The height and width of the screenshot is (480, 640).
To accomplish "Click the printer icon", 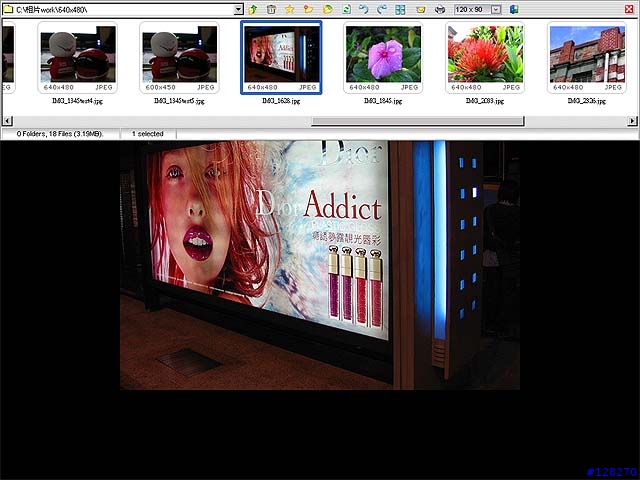I will [440, 9].
